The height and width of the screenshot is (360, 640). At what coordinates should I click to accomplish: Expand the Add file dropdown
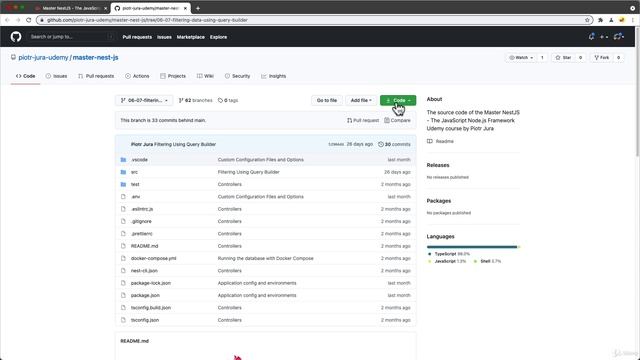click(x=361, y=100)
